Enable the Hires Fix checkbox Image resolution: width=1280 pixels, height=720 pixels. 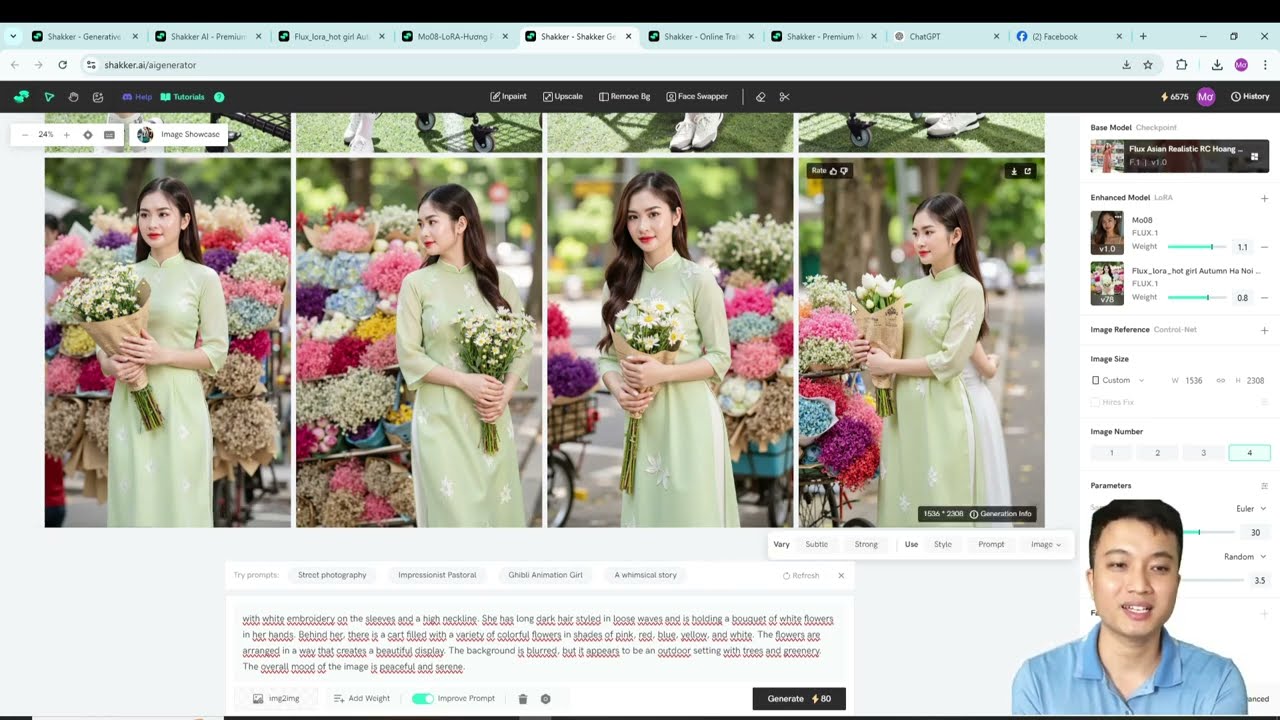pos(1096,402)
